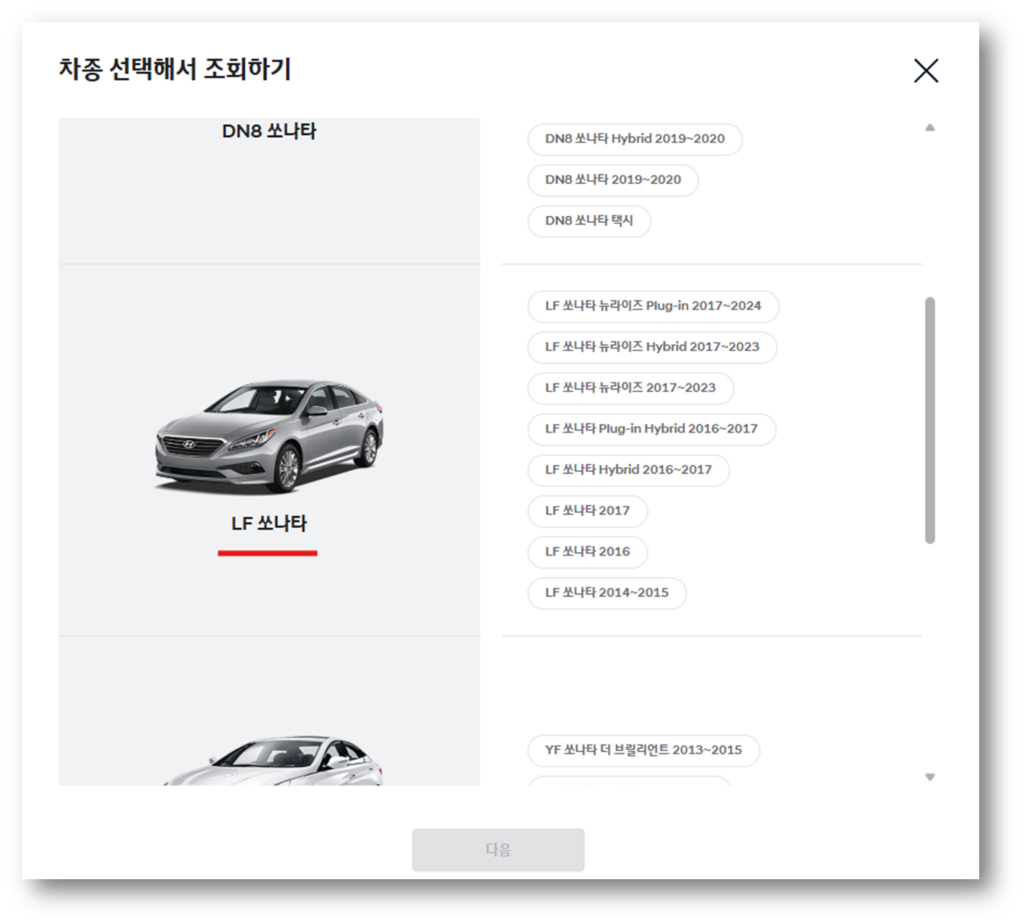Pick YF 쏘나타 더 브릴리언트 2013~2015
Viewport: 1024px width, 924px height.
643,751
